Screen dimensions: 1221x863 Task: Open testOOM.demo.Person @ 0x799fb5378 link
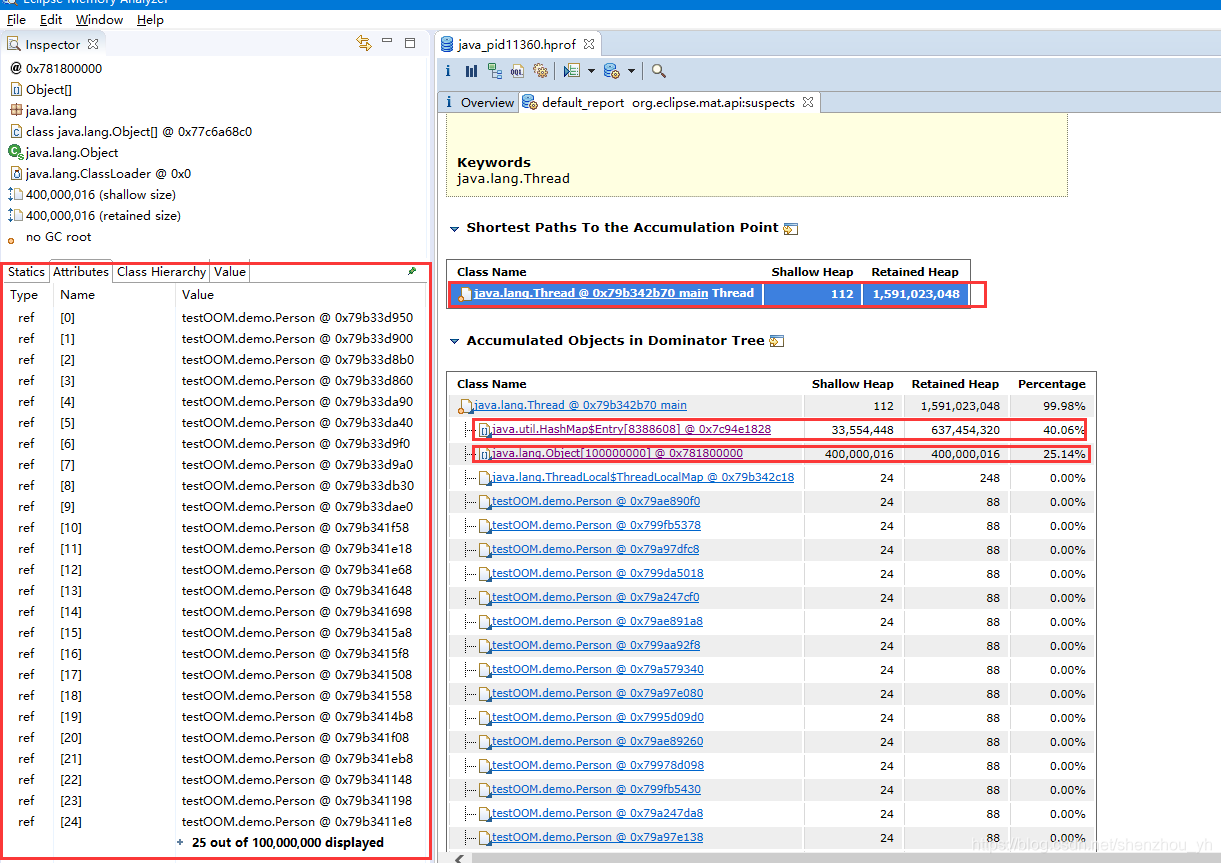point(596,526)
